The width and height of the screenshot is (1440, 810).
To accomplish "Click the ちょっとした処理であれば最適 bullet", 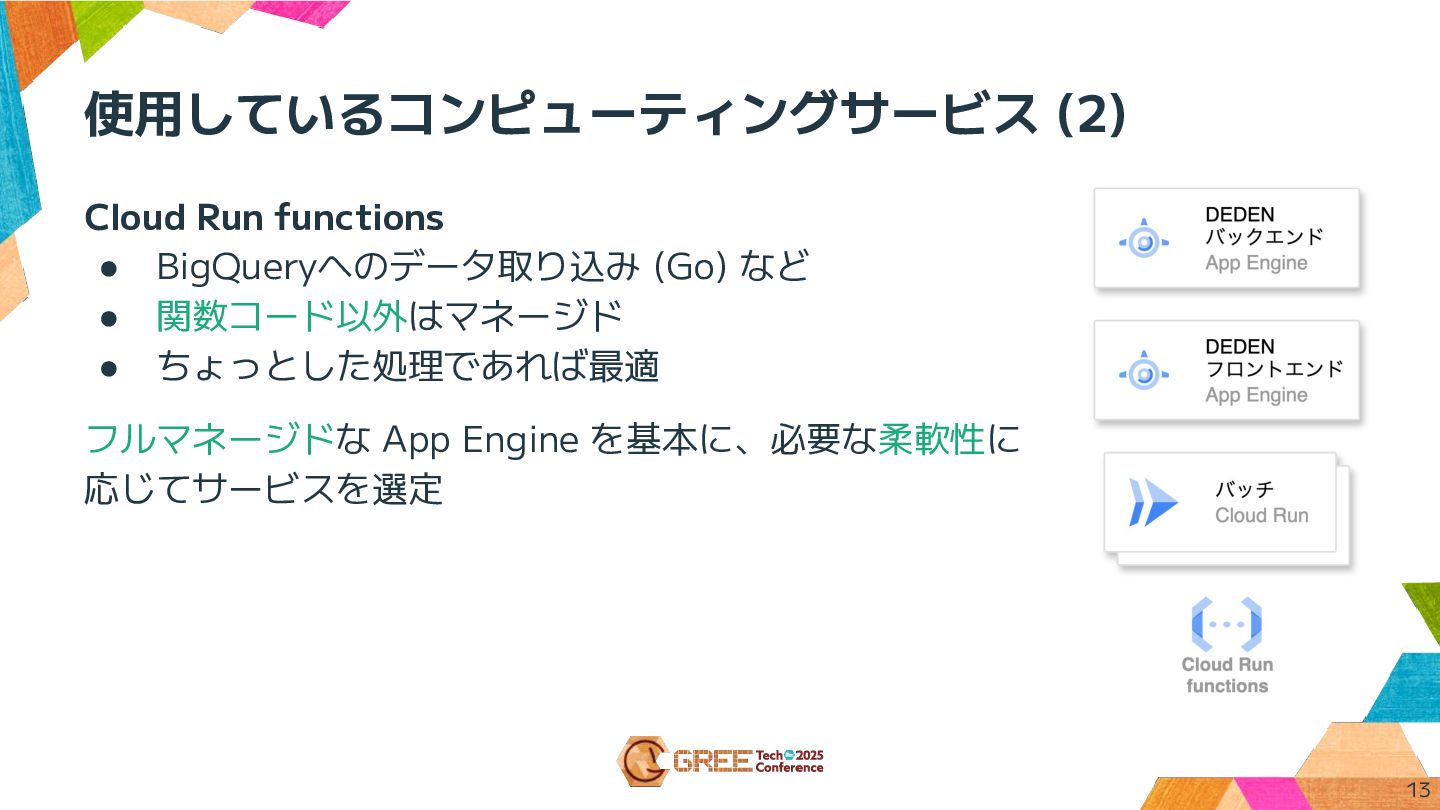I will tap(408, 367).
